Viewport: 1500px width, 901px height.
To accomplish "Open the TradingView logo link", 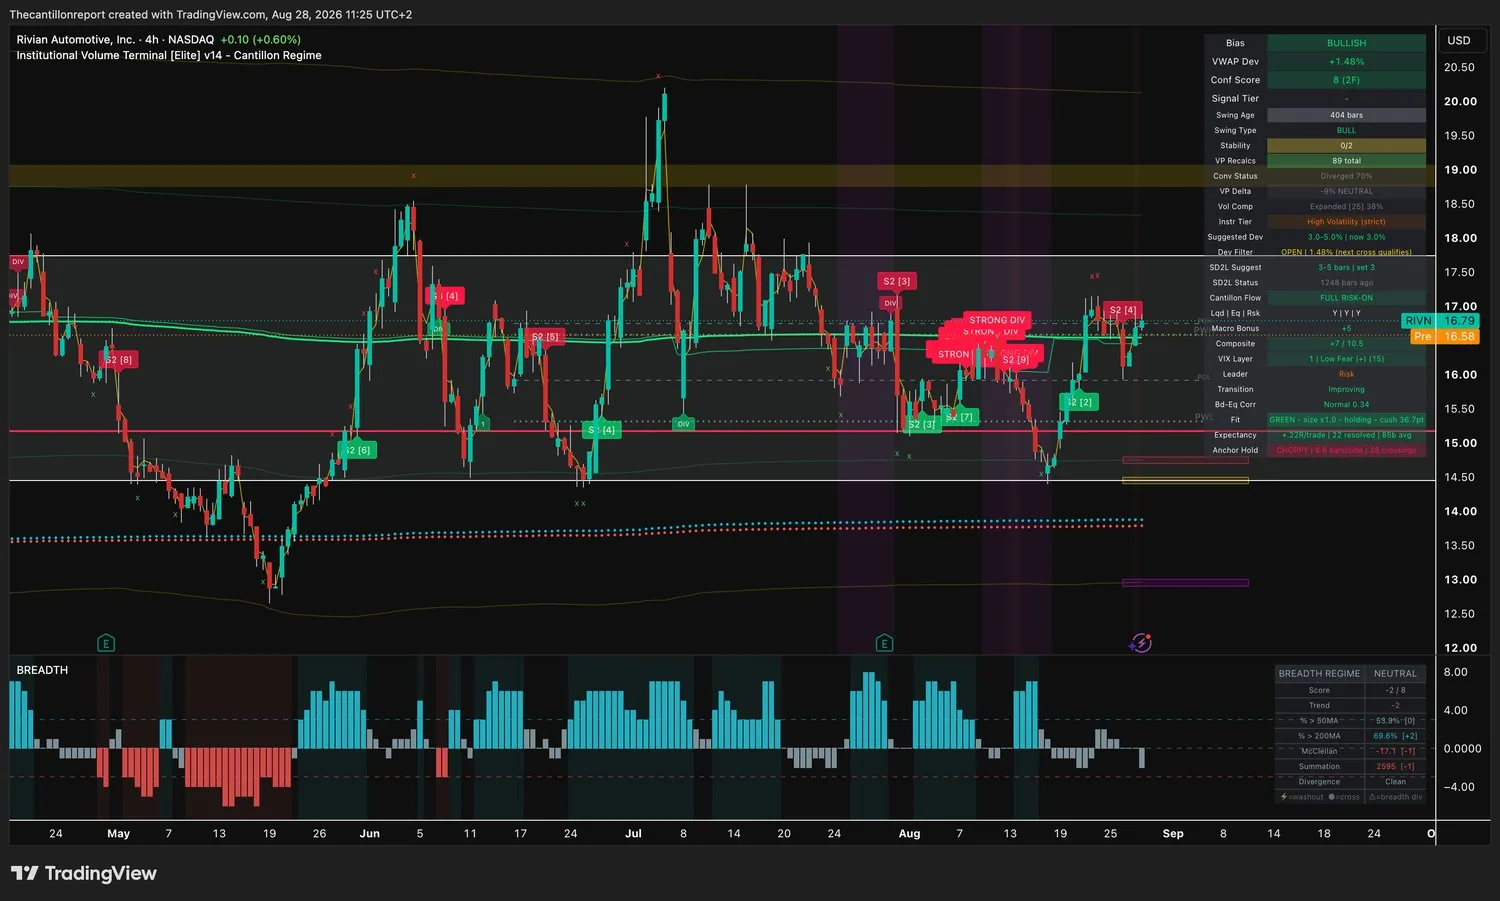I will 84,873.
